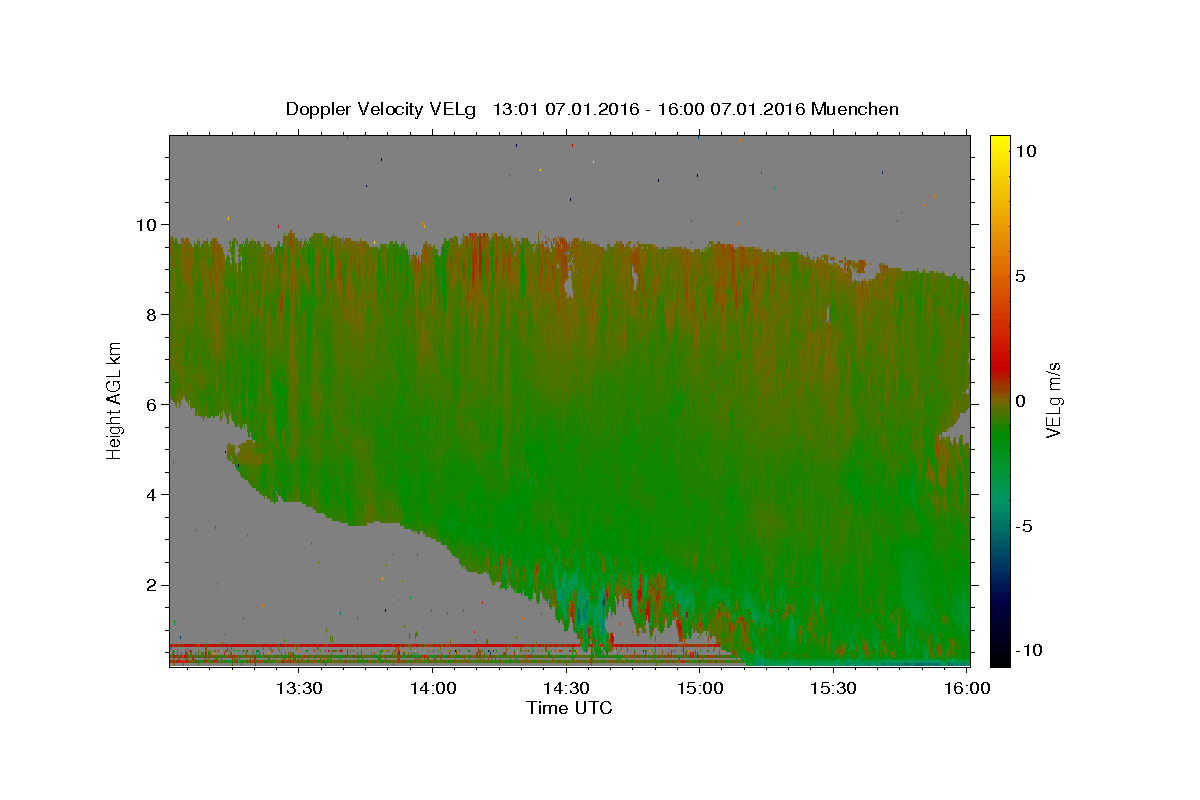Click the 16:00 time axis label
This screenshot has width=1200, height=800.
click(x=966, y=688)
